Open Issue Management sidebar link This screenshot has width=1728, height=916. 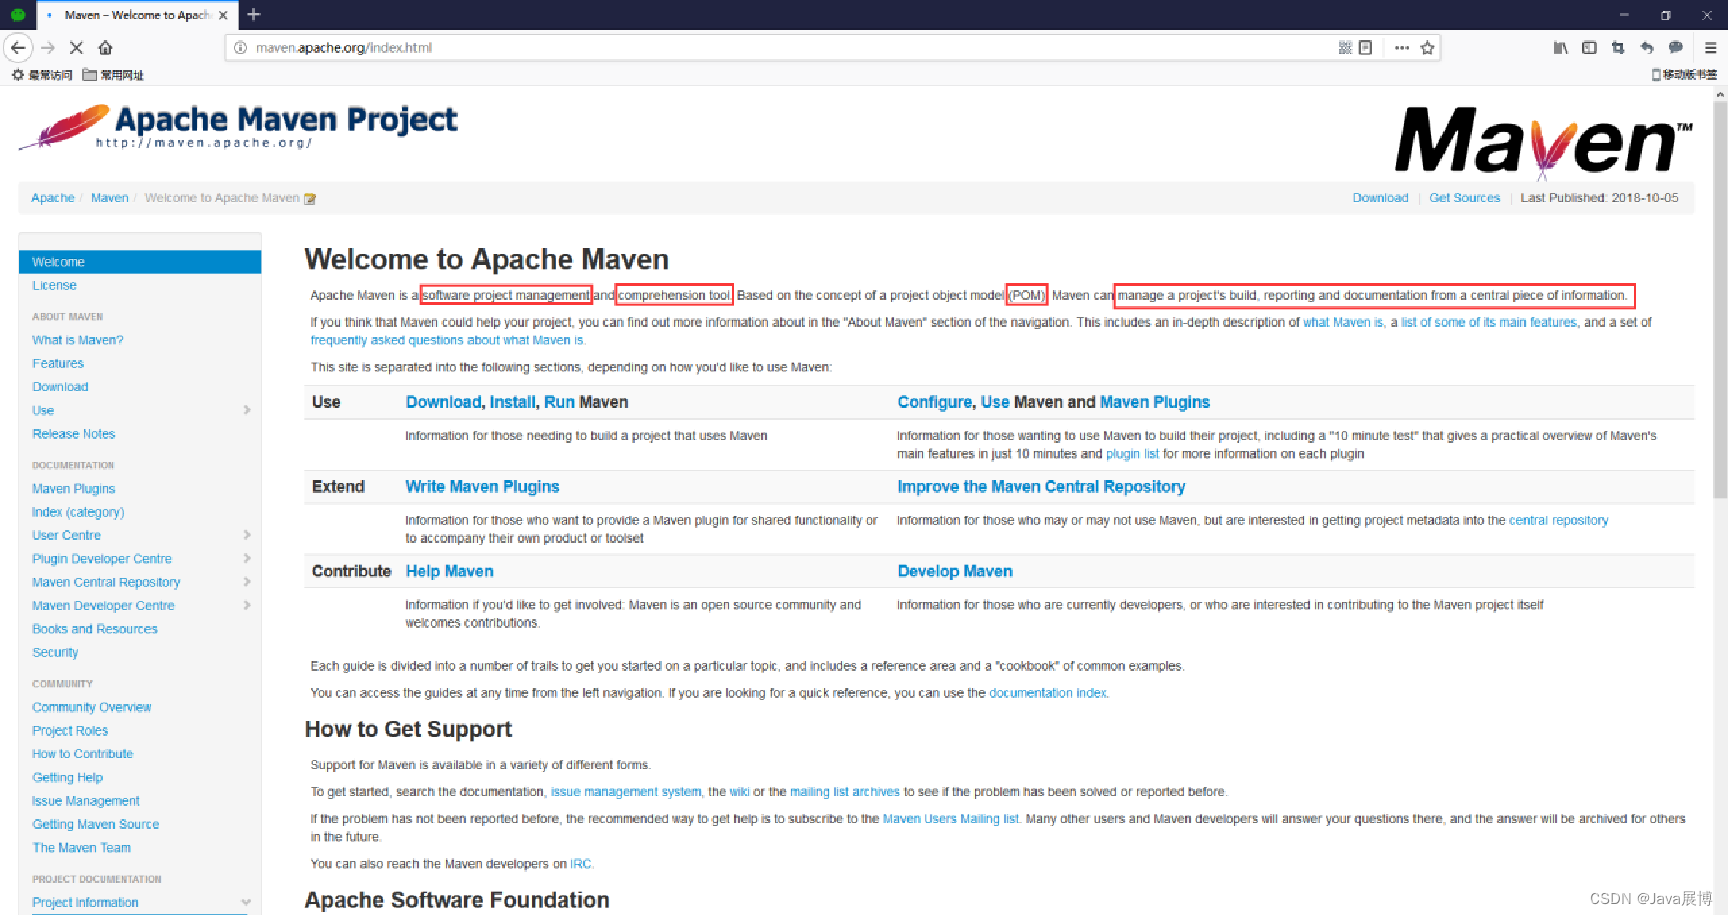click(86, 801)
